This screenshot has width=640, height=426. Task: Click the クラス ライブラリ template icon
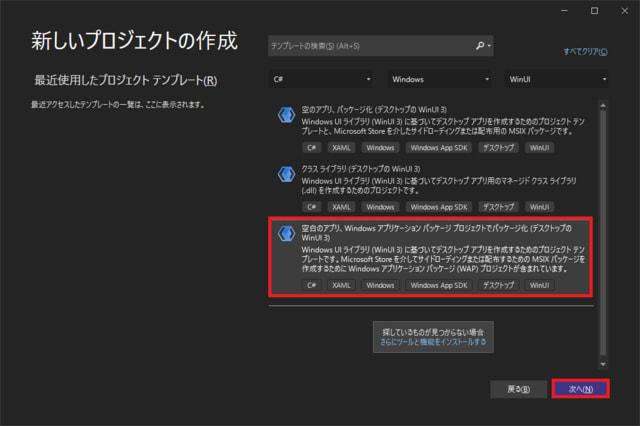pos(285,174)
